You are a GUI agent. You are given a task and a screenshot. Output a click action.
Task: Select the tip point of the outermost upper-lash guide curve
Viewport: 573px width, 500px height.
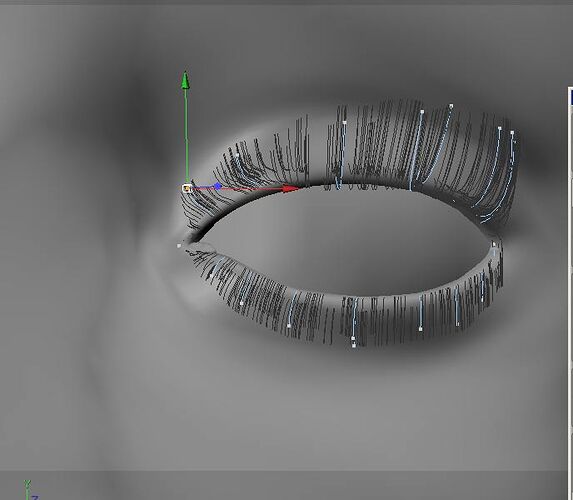pyautogui.click(x=512, y=133)
